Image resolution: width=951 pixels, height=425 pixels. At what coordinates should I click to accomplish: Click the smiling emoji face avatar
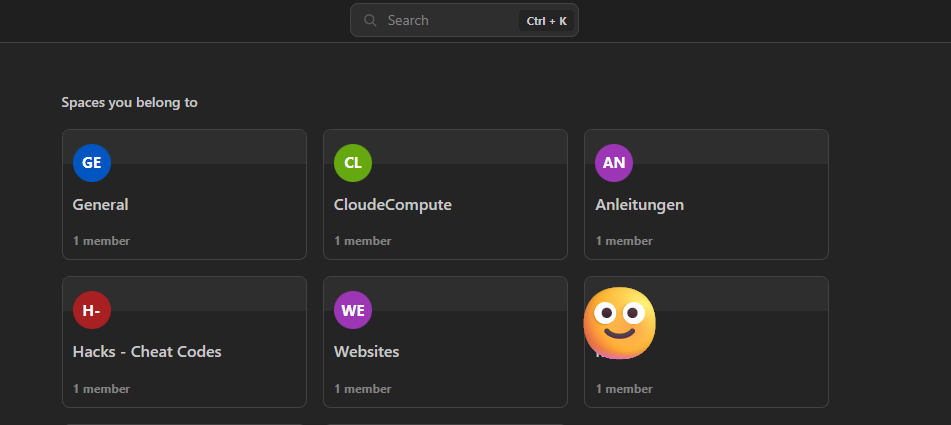tap(620, 322)
